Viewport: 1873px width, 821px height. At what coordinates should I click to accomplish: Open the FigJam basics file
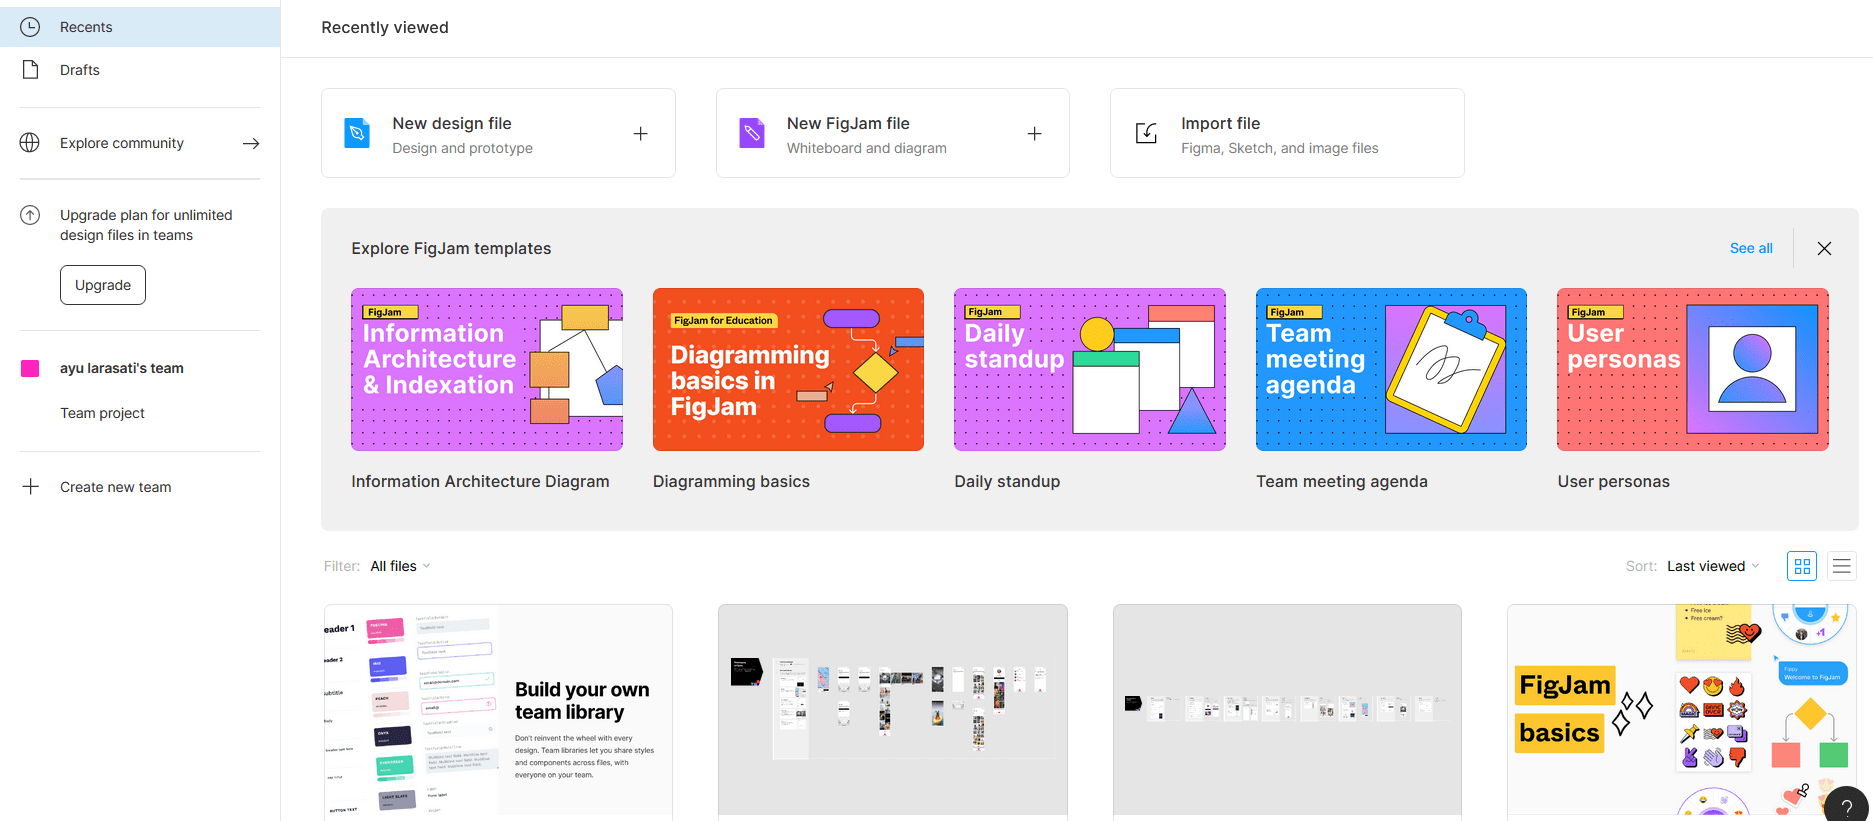pos(1682,712)
